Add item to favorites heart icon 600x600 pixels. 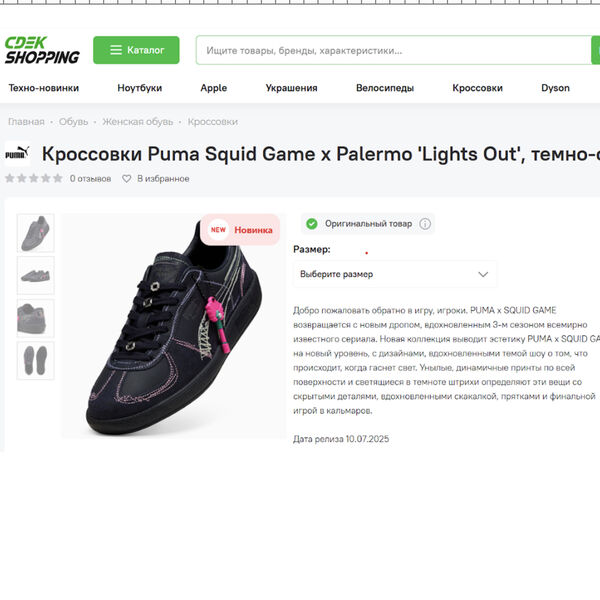tap(127, 179)
